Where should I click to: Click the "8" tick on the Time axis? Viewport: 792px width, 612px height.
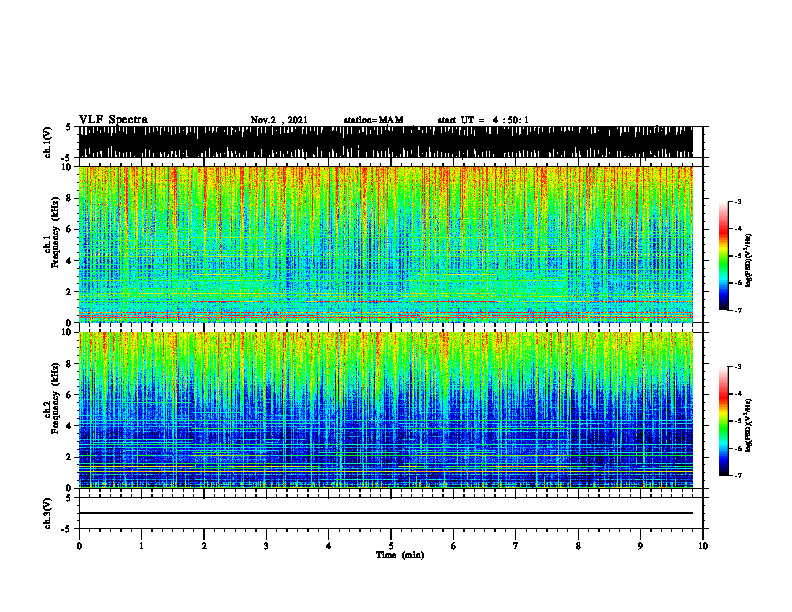tap(578, 546)
